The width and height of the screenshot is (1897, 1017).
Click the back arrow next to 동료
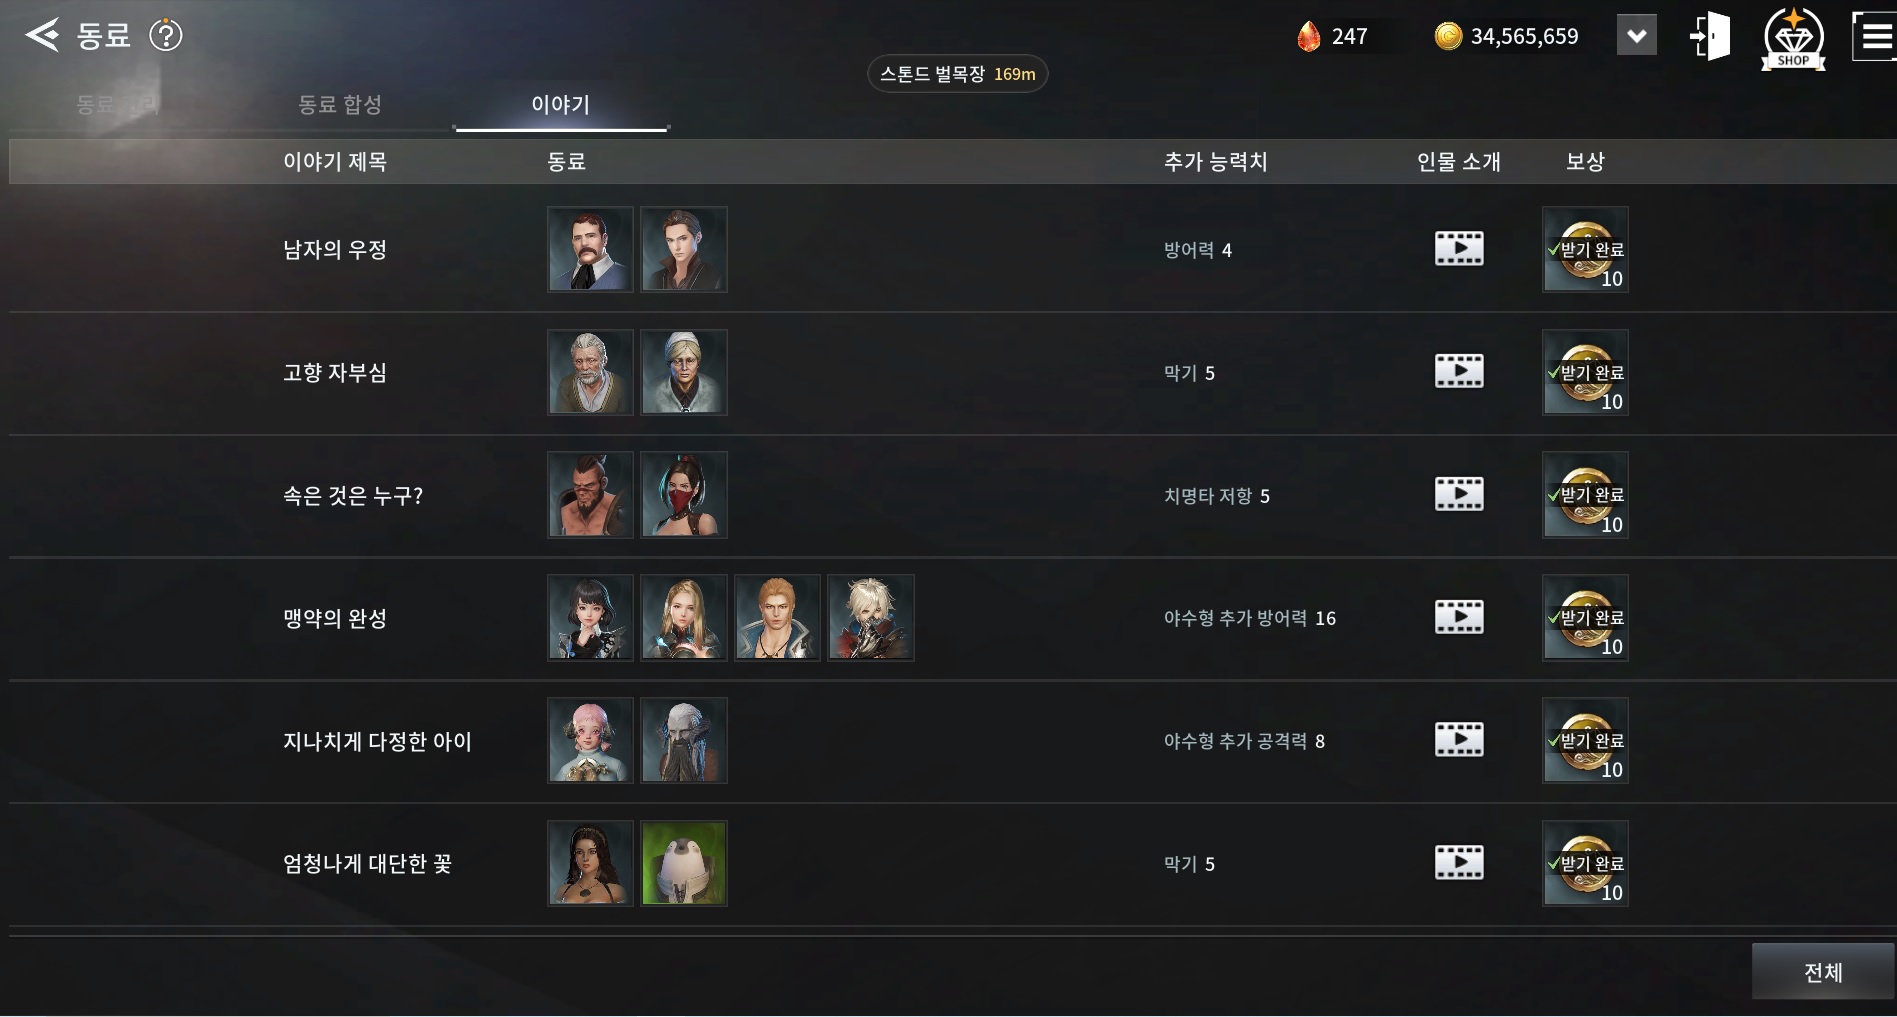click(x=42, y=35)
